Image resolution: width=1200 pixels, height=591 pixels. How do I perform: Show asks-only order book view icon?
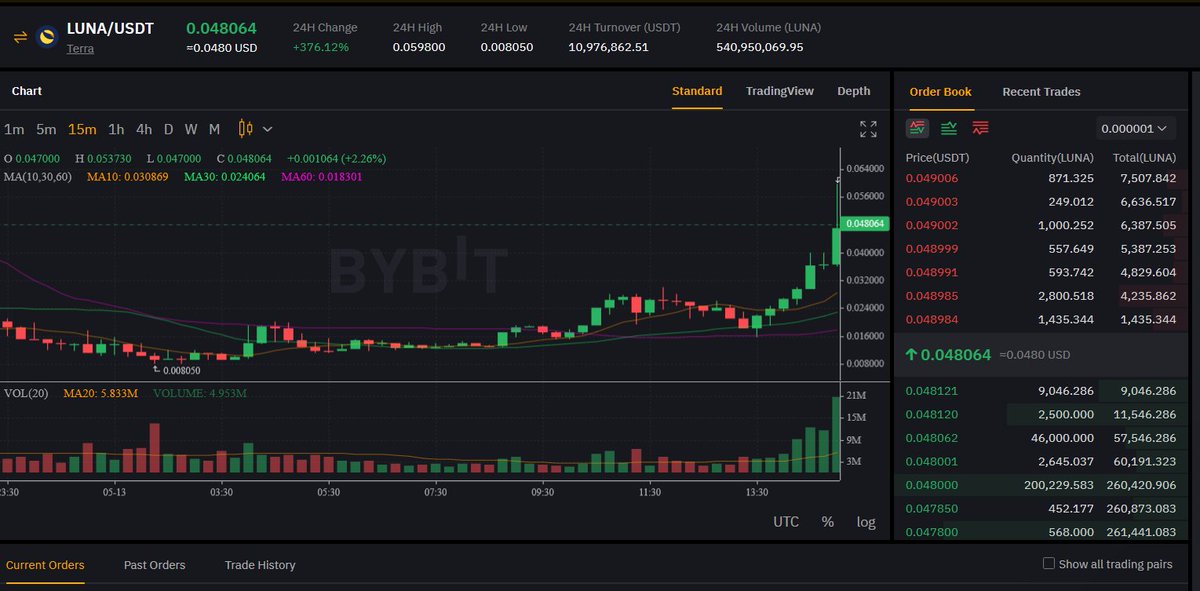click(980, 128)
